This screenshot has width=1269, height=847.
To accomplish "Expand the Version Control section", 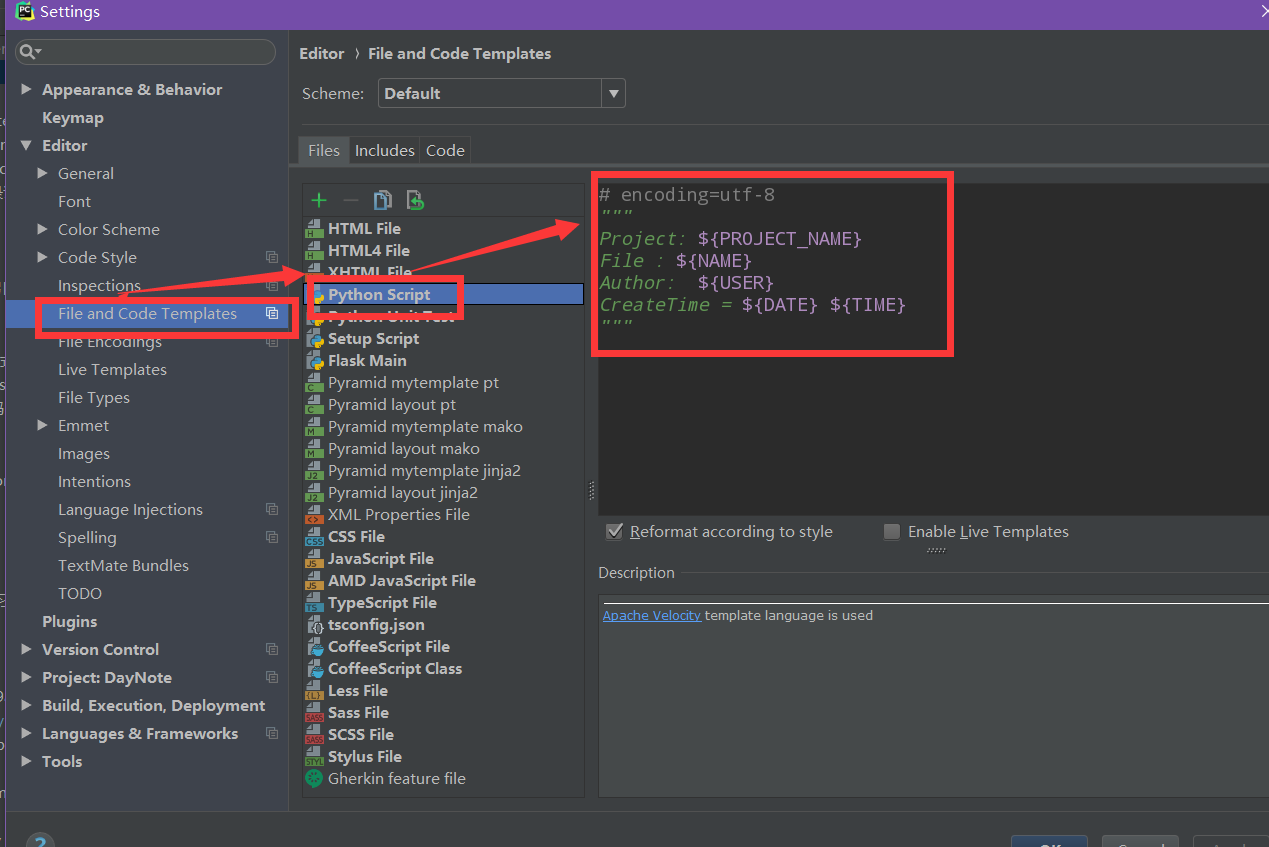I will pyautogui.click(x=26, y=649).
